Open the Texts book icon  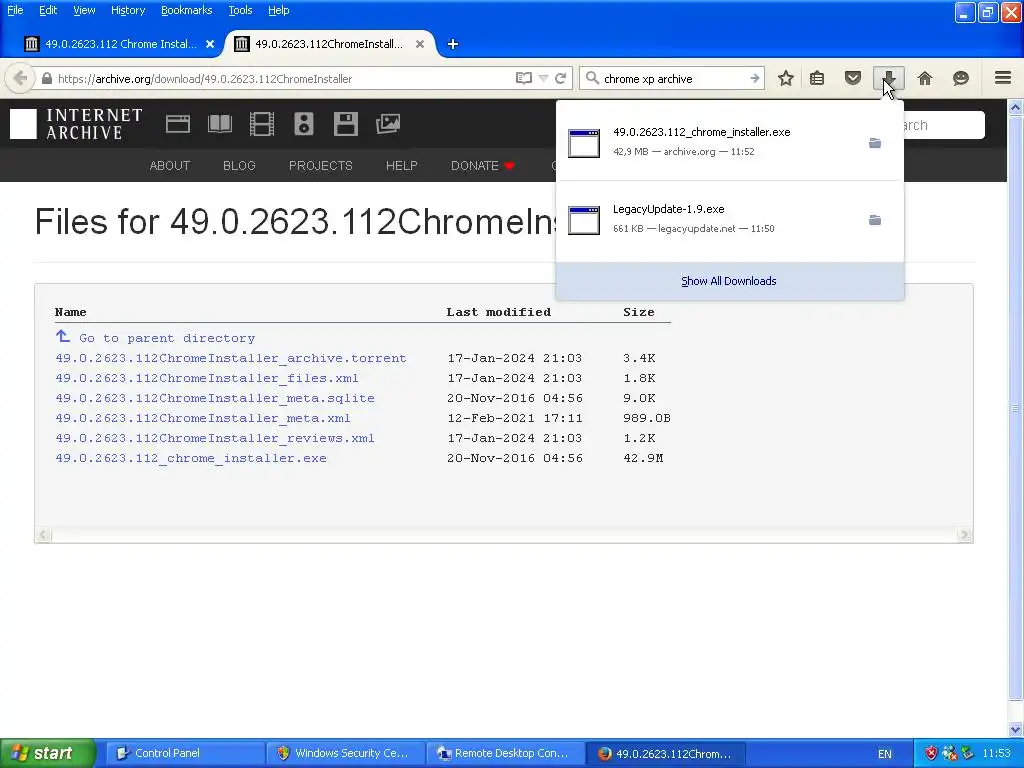coord(220,124)
